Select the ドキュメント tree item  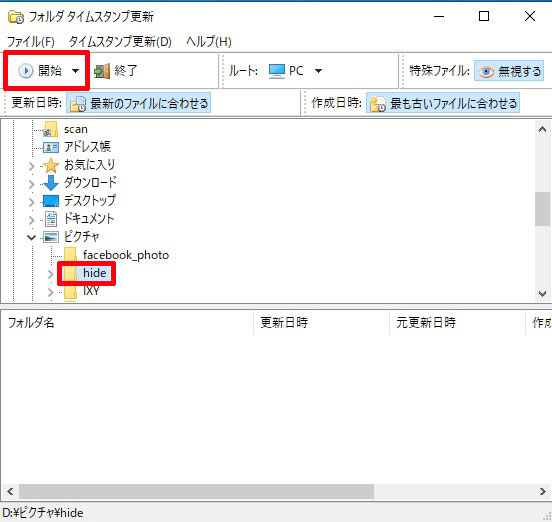tap(89, 219)
